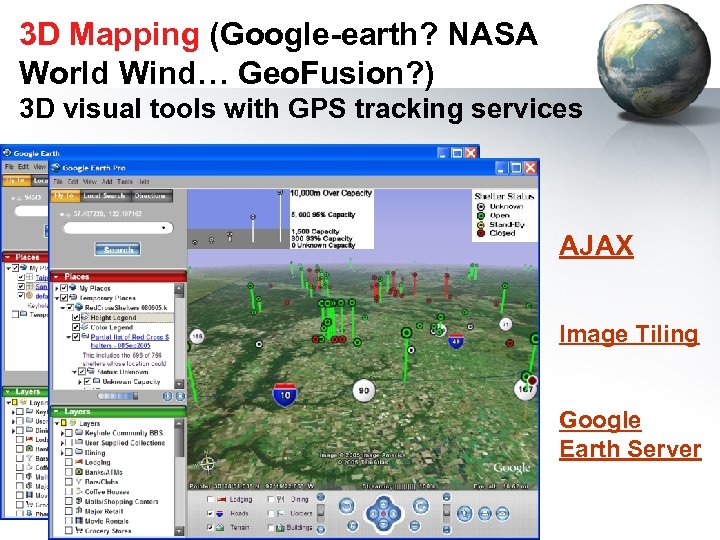Image resolution: width=720 pixels, height=540 pixels.
Task: Click the email round button in the bottom toolbar
Action: coord(502,514)
